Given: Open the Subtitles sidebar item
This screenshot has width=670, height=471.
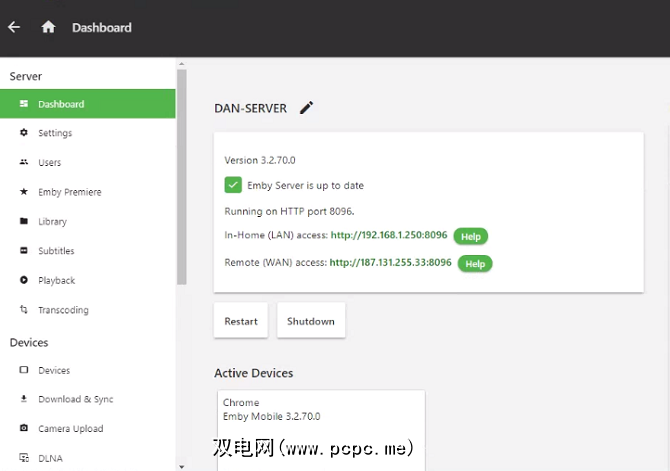Looking at the screenshot, I should pos(56,251).
